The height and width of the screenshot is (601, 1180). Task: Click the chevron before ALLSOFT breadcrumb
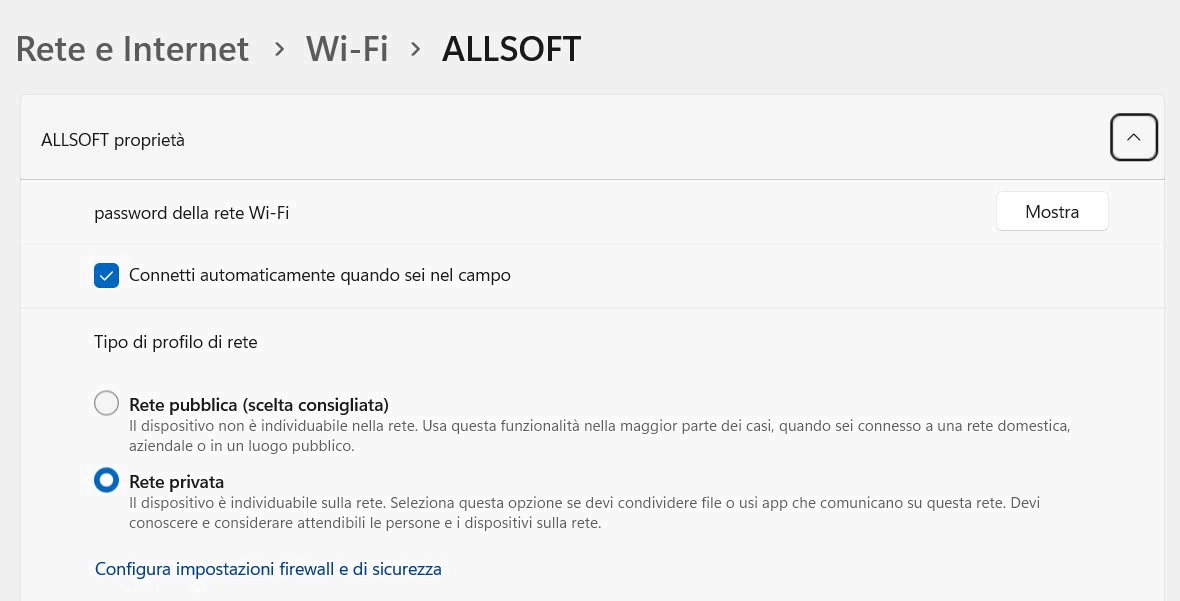[x=416, y=49]
